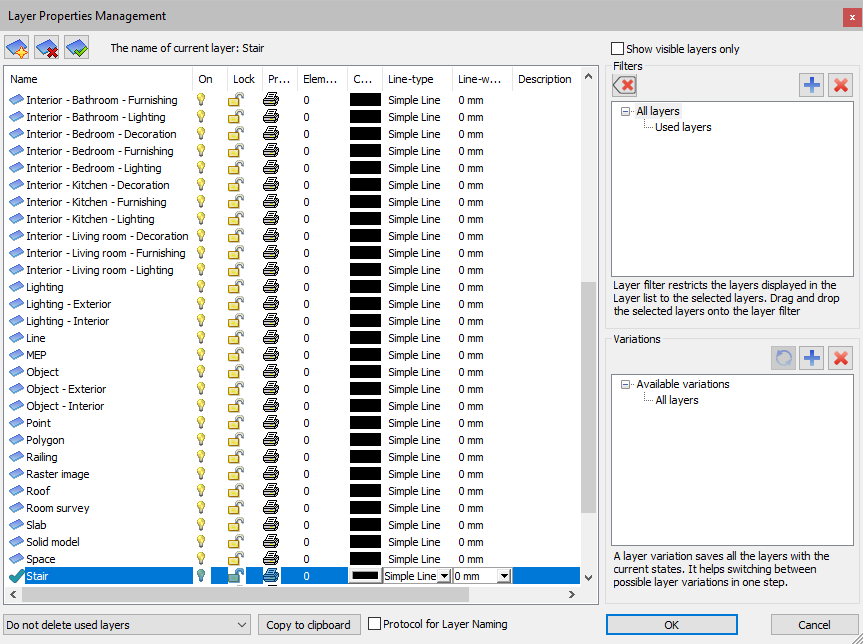Select Used layers in the Filters tree

coord(683,128)
